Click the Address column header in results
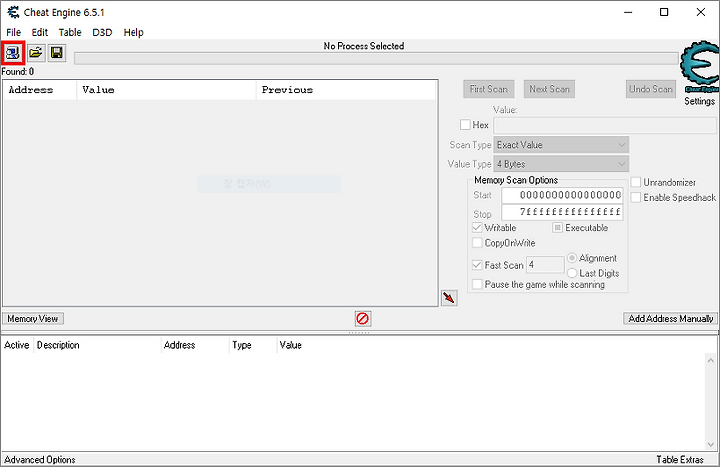 (40, 90)
